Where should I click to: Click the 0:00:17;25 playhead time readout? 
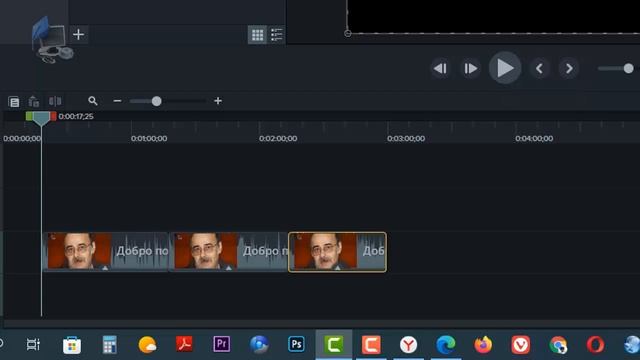[x=76, y=116]
